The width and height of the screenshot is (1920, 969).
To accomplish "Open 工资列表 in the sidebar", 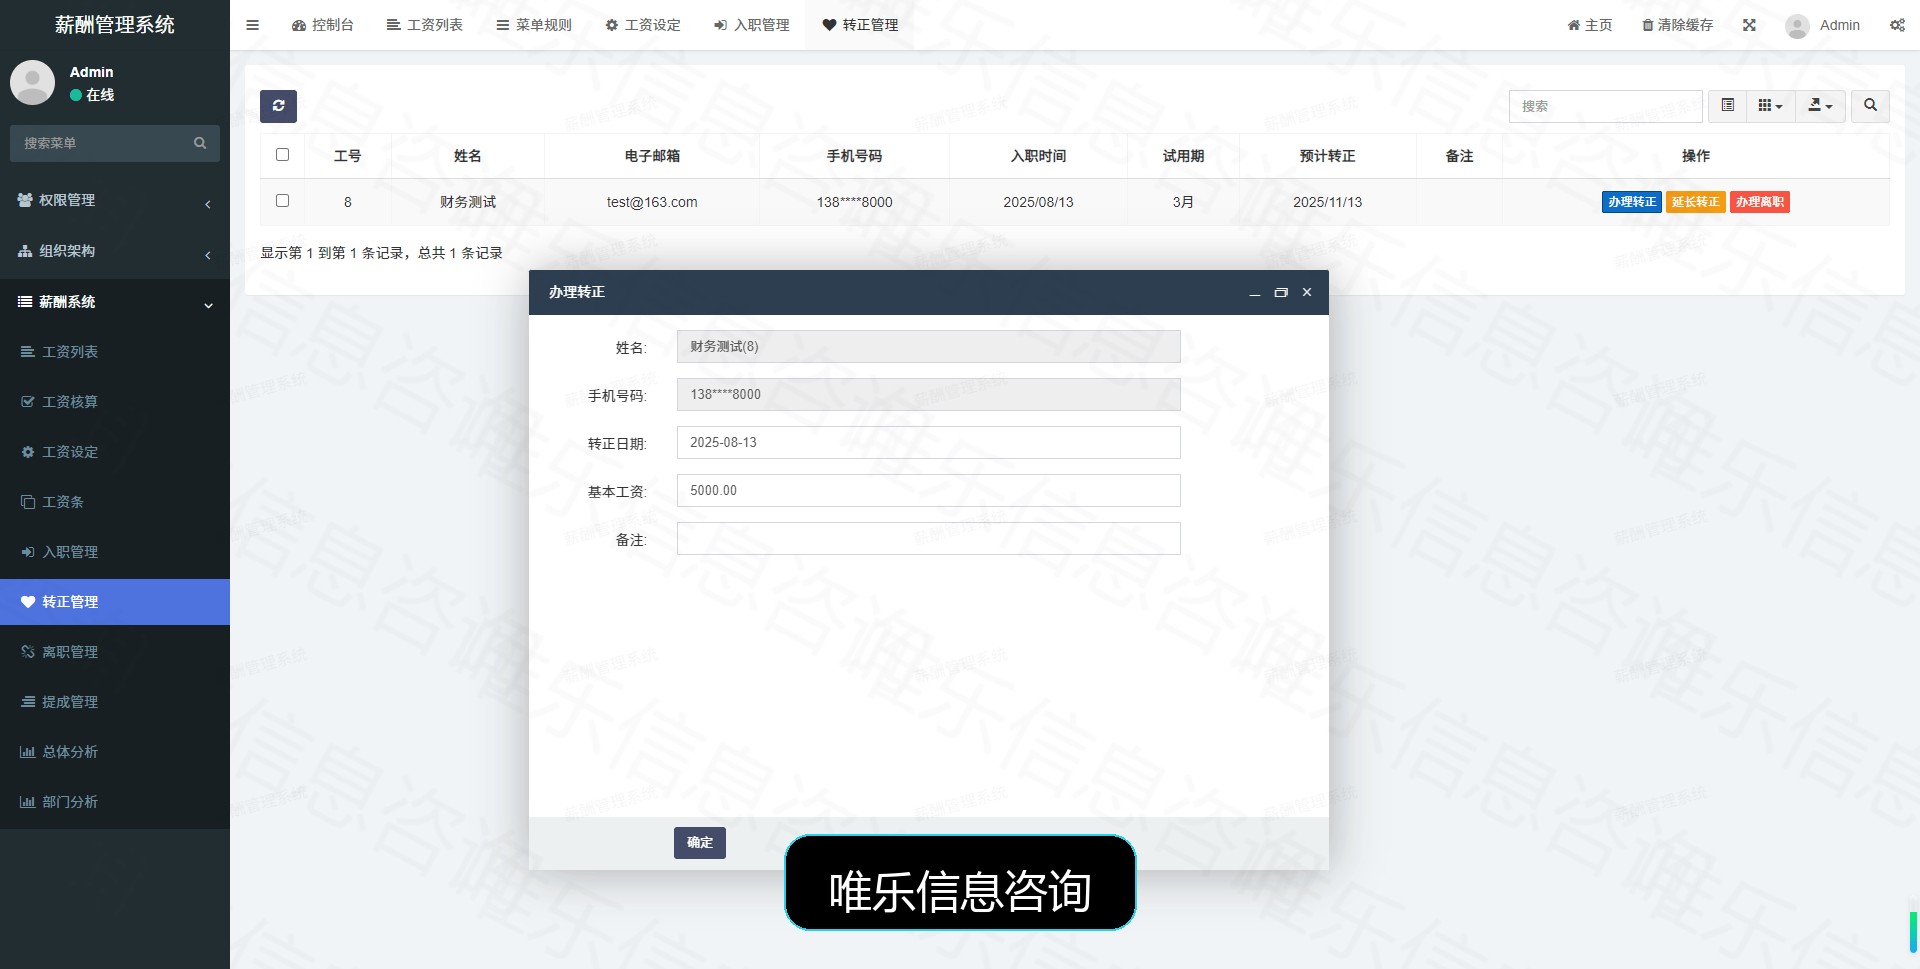I will (115, 352).
